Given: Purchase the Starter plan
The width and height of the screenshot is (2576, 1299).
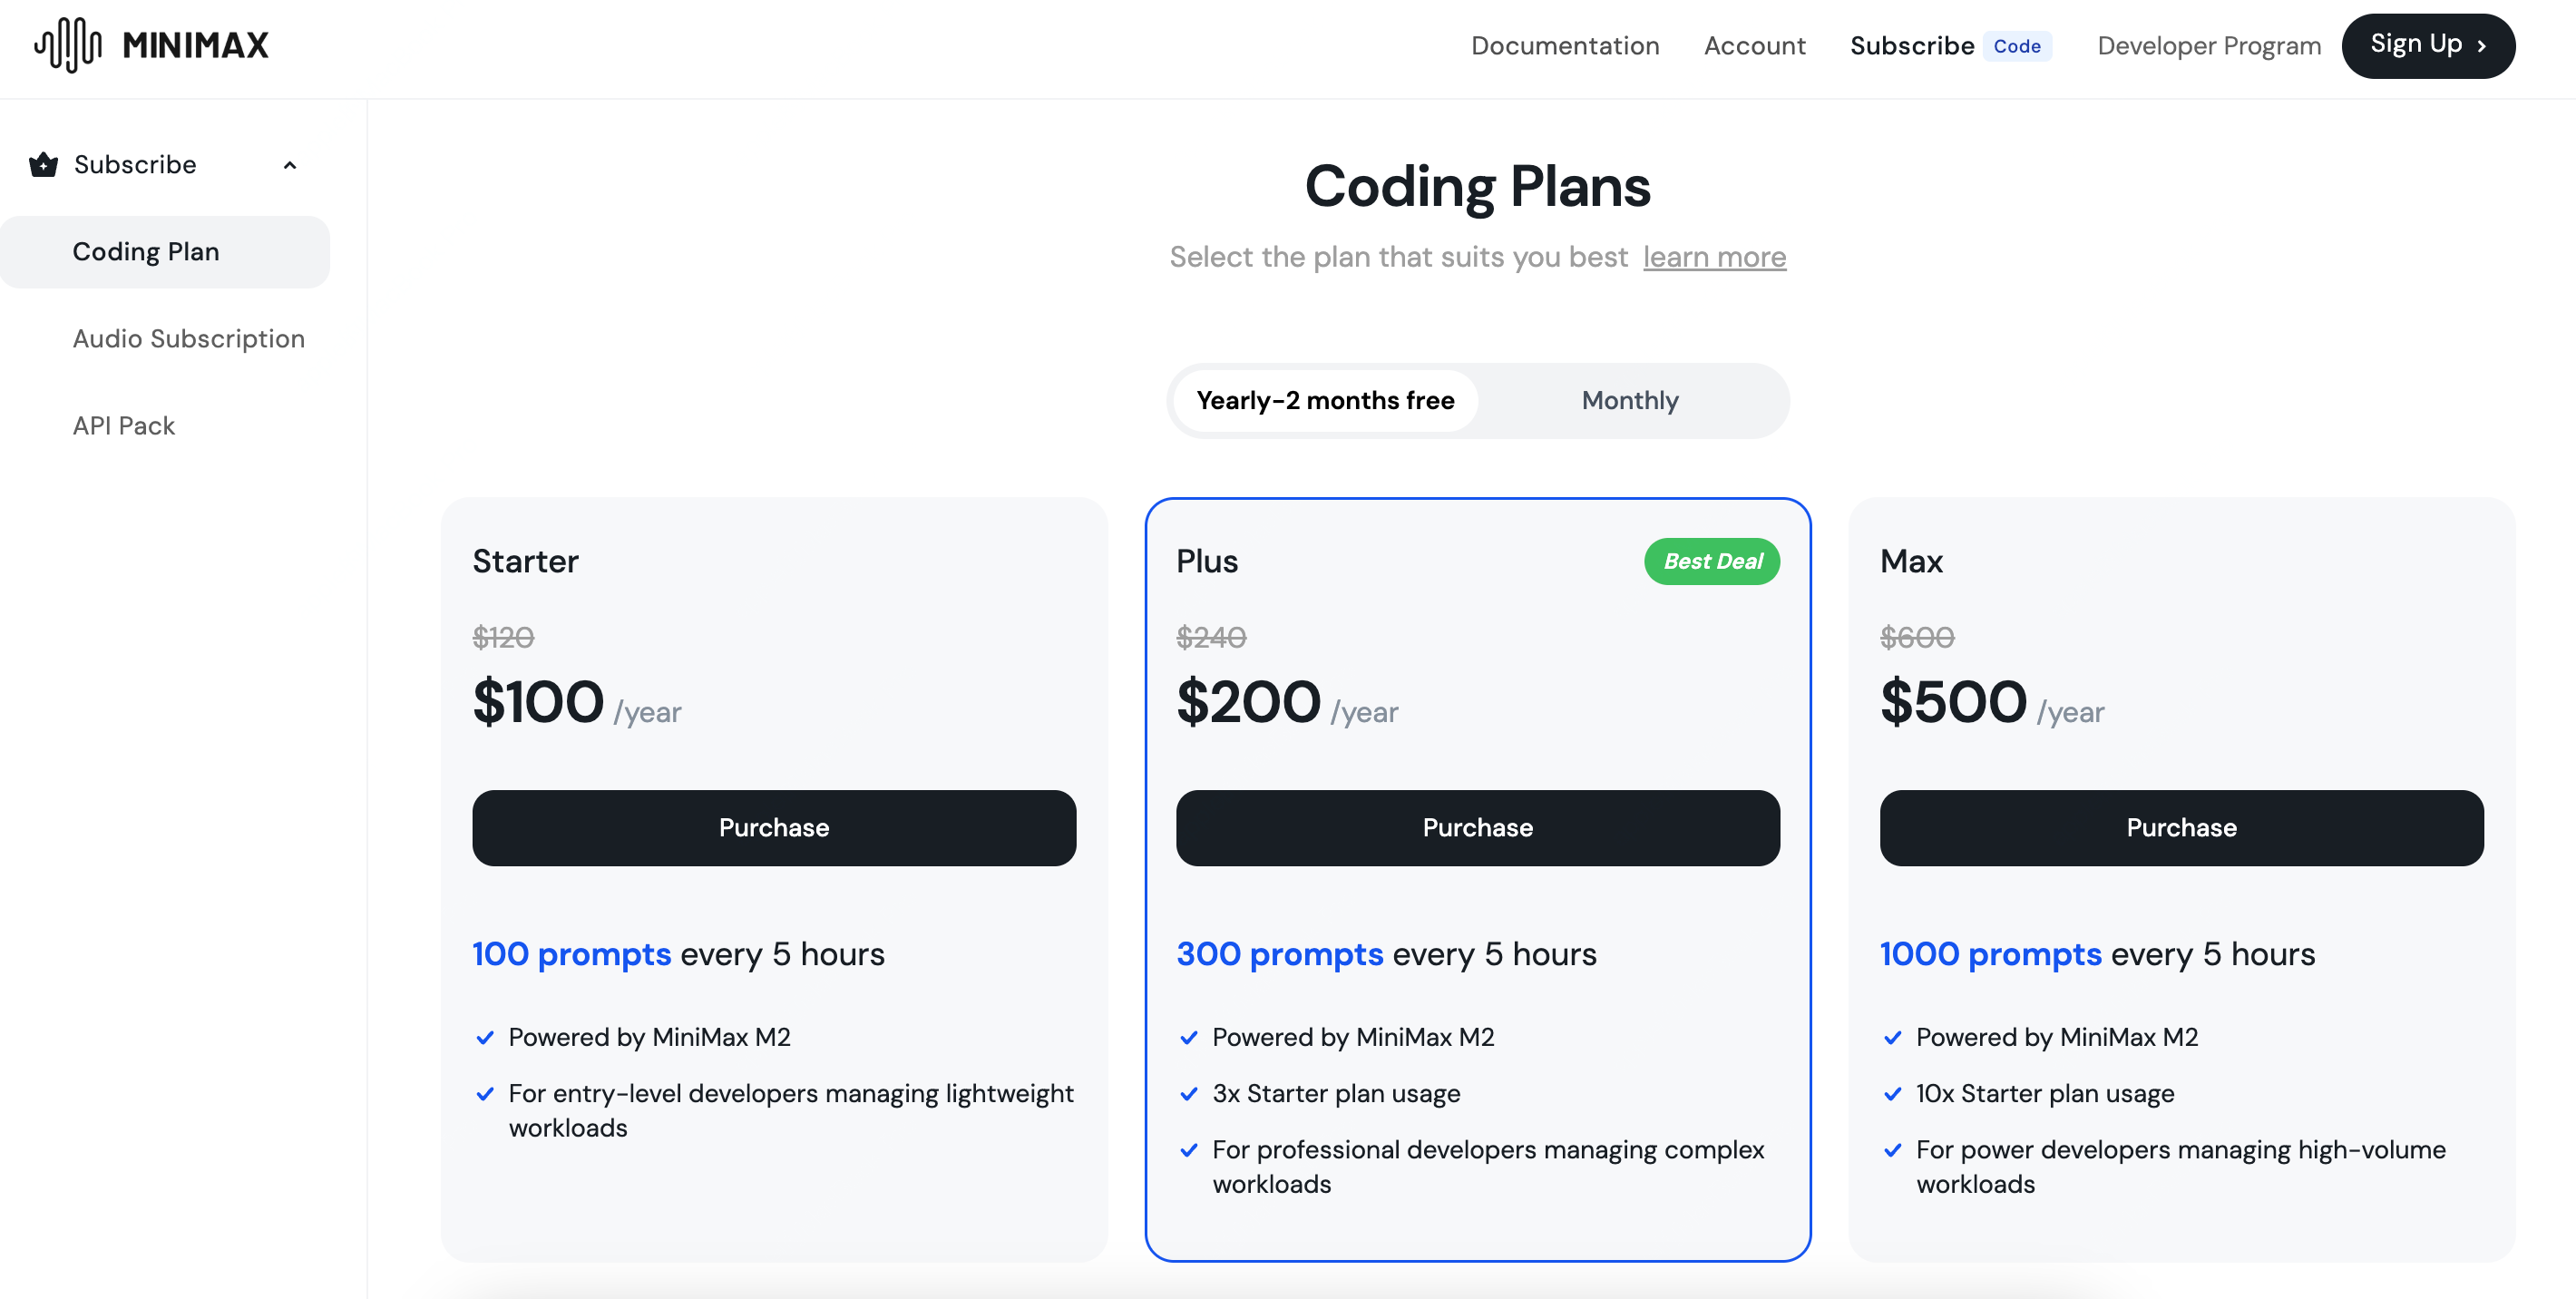Looking at the screenshot, I should coord(773,828).
